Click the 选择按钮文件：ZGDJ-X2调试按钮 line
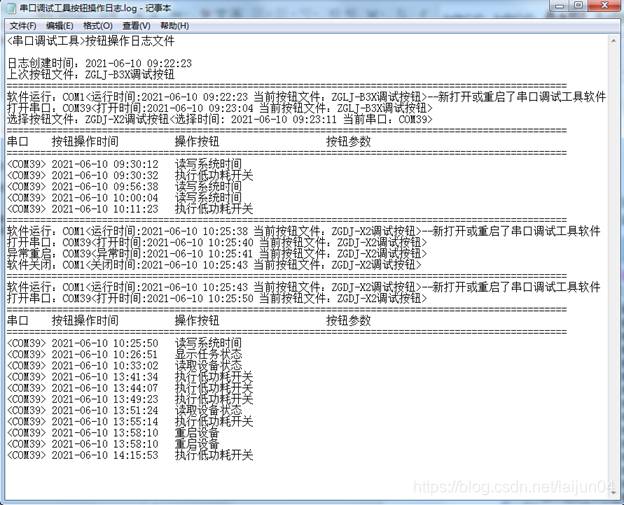The image size is (624, 505). 220,119
